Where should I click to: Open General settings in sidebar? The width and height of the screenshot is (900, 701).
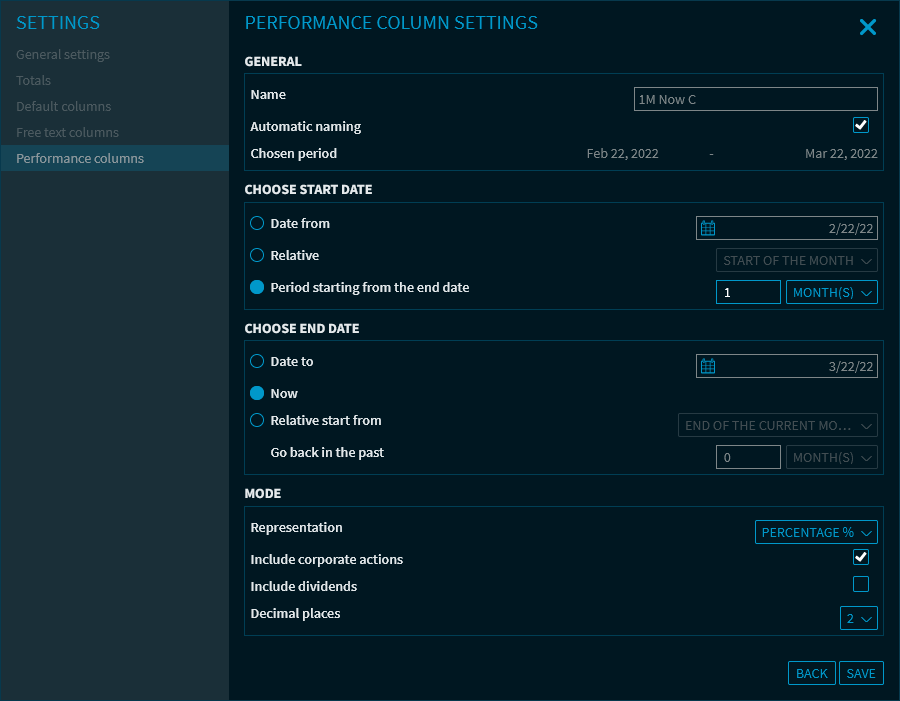click(x=63, y=55)
